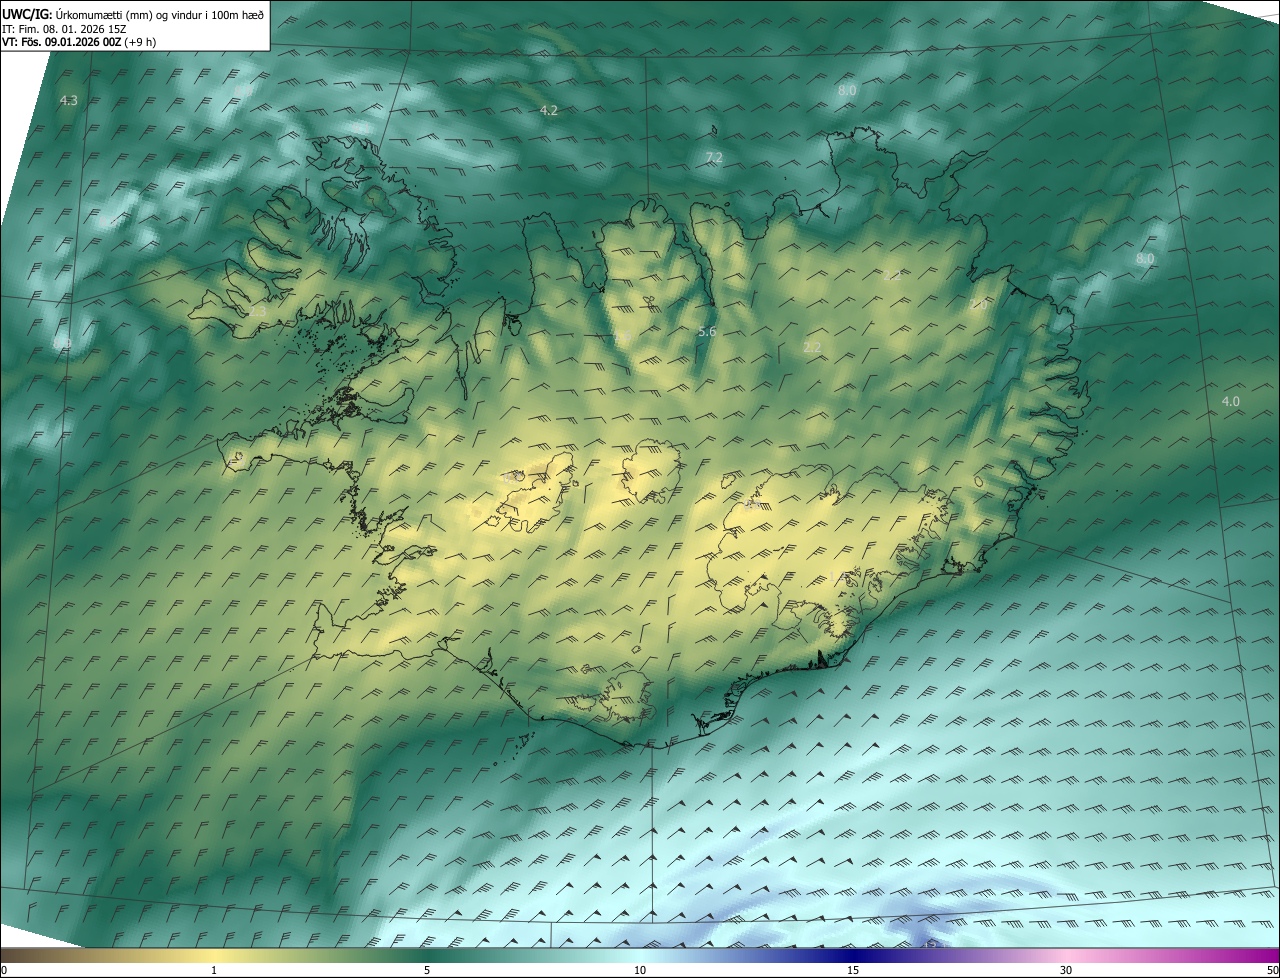Click the pink colorbar section near 30
Image resolution: width=1280 pixels, height=978 pixels.
coord(1066,956)
